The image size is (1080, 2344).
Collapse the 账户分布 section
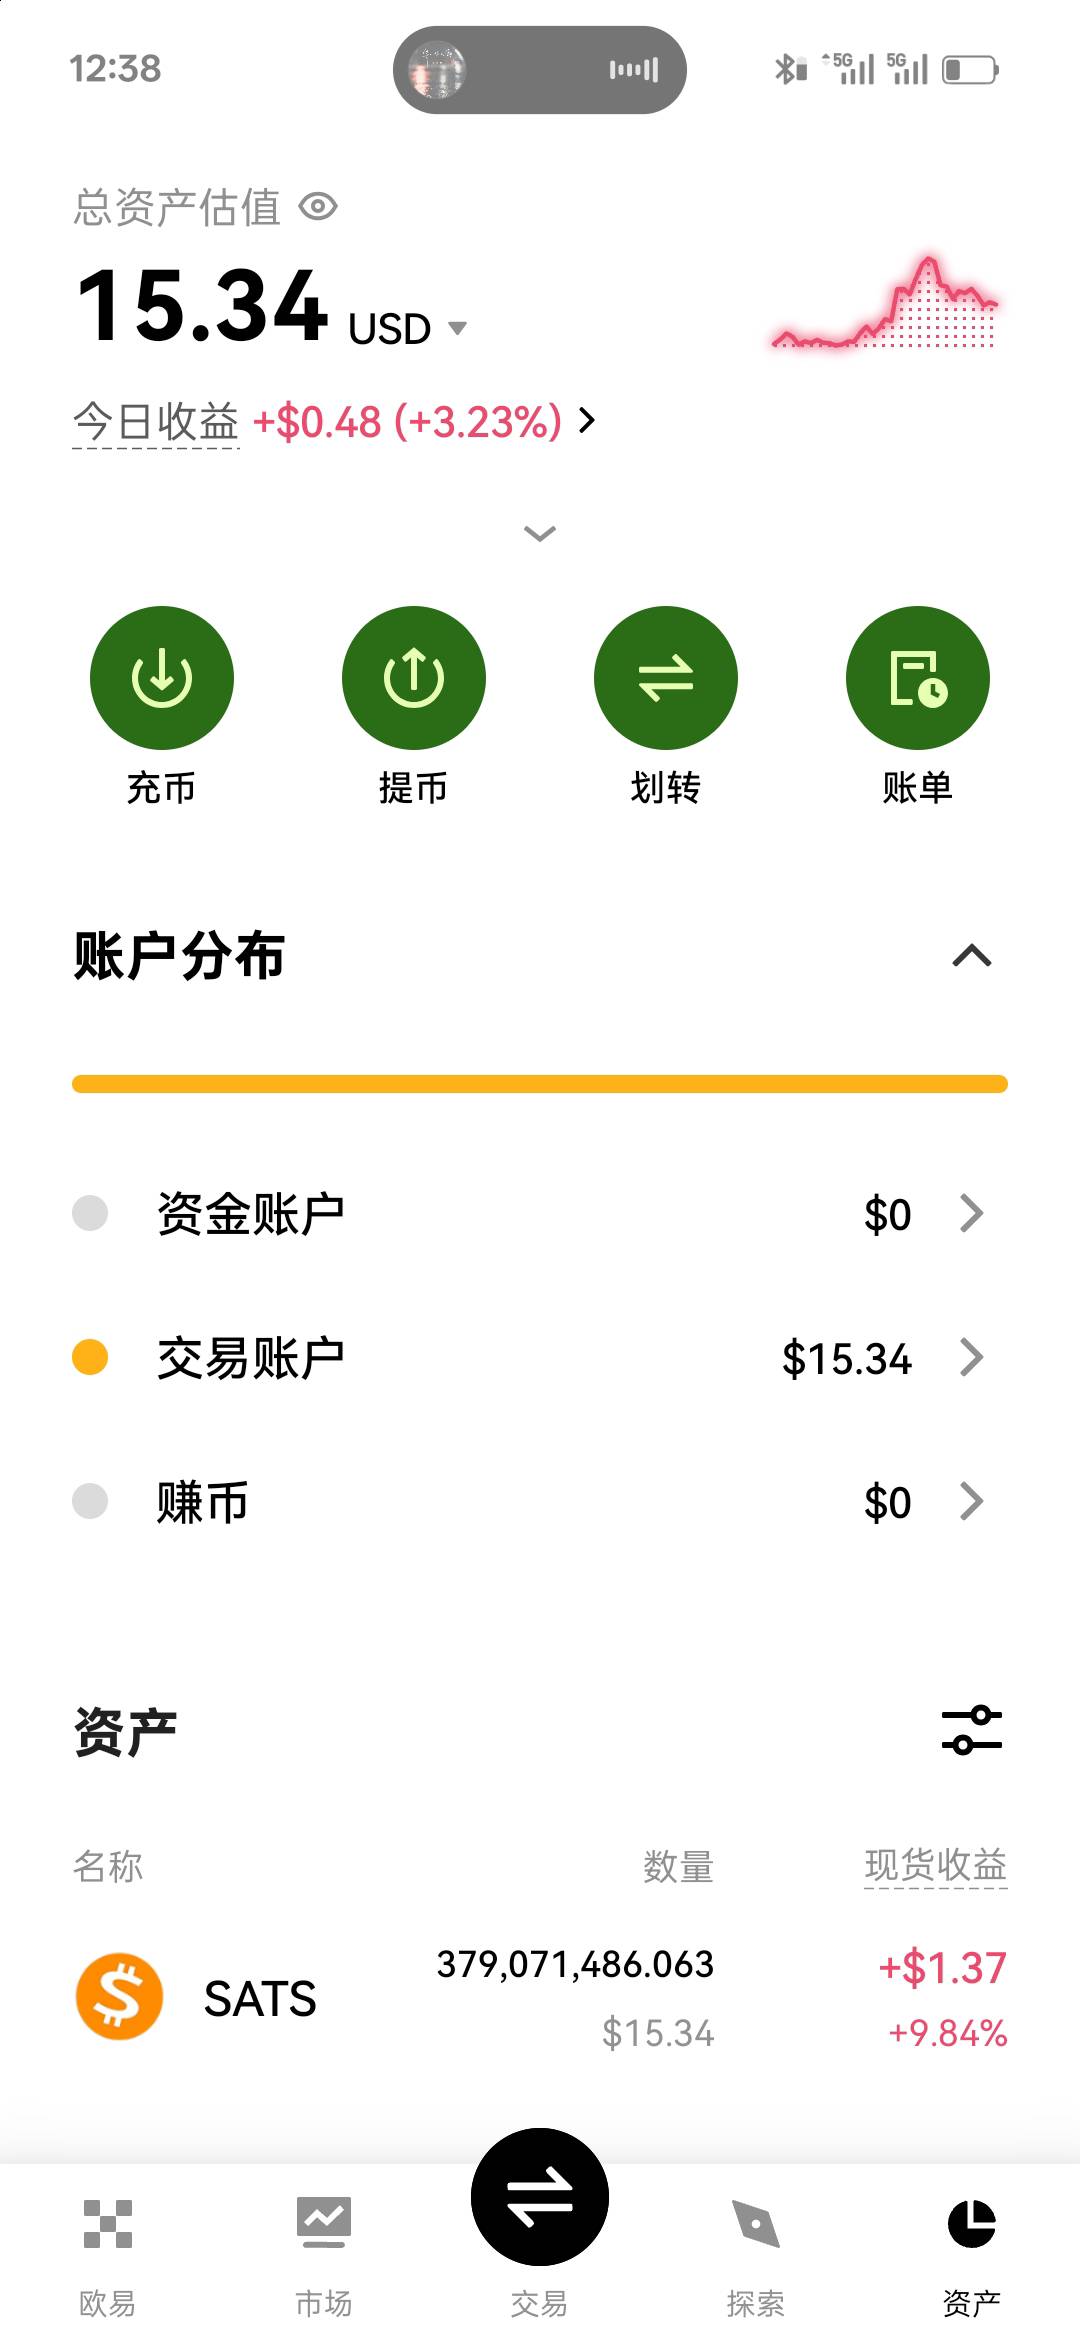click(971, 956)
